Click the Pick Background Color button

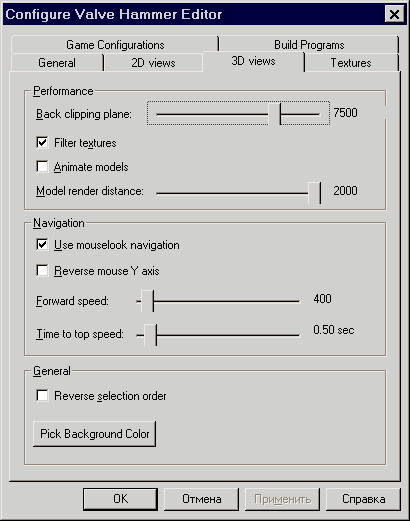(x=94, y=434)
